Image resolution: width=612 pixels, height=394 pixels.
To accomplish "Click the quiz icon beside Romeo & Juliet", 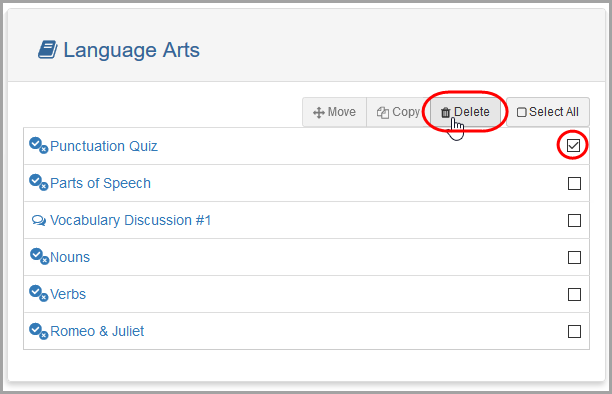I will click(39, 331).
